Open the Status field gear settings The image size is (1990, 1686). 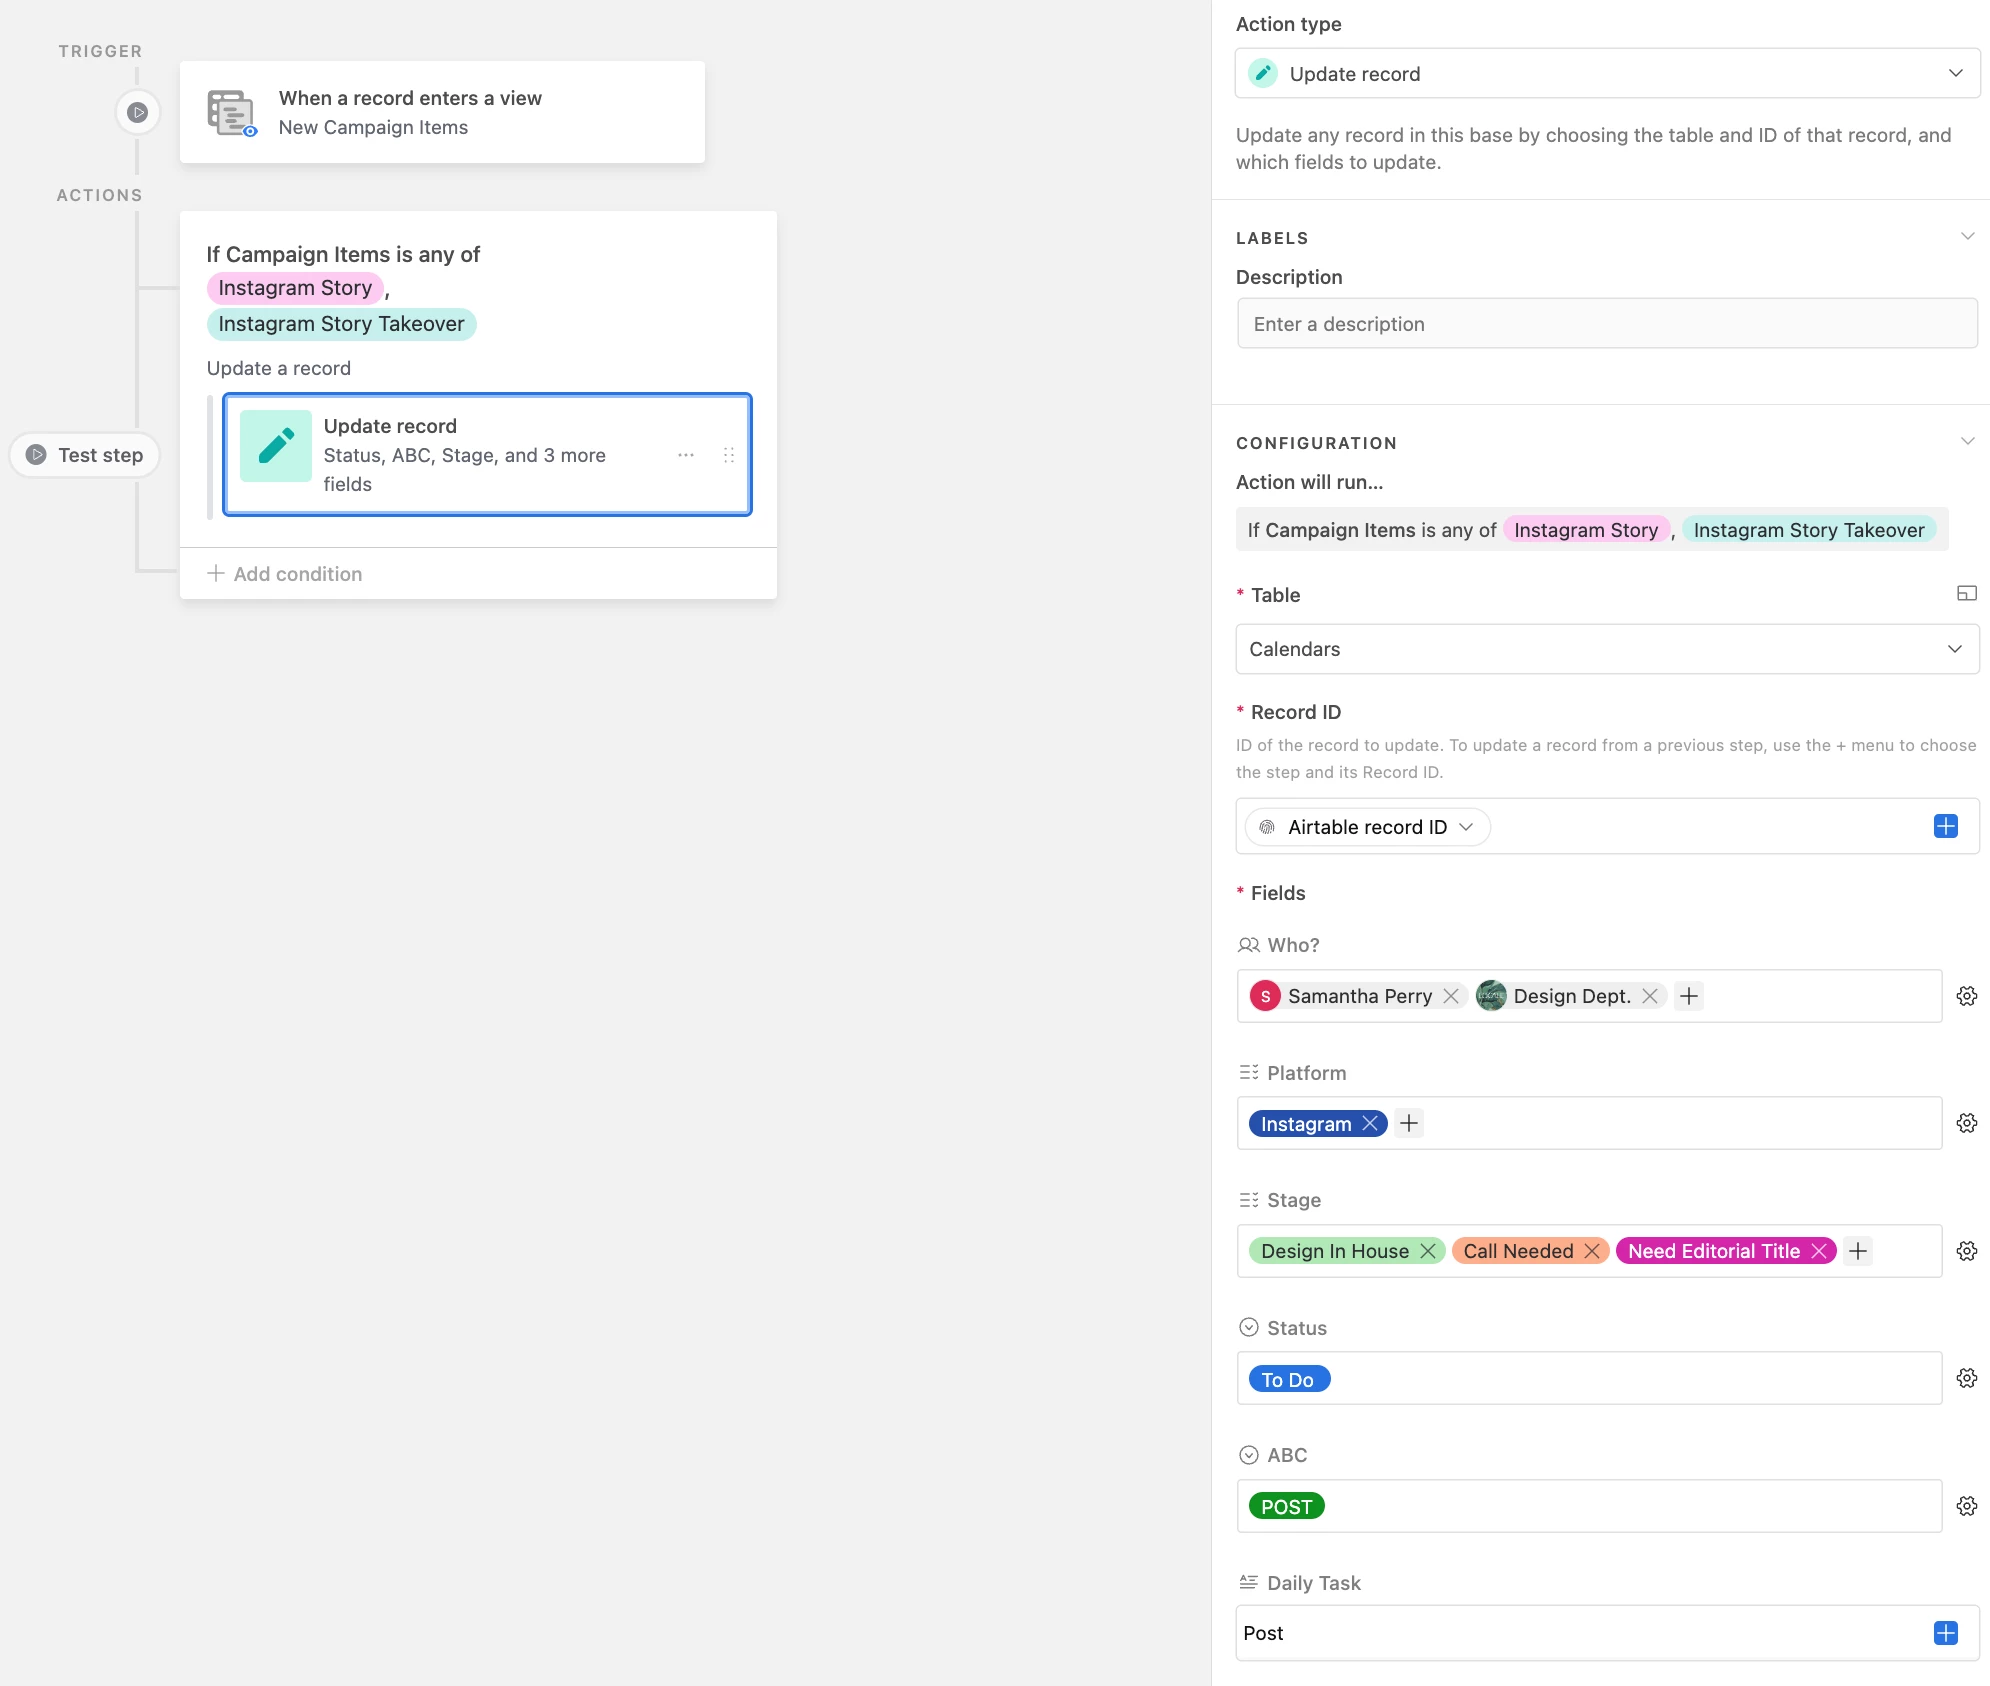tap(1966, 1378)
